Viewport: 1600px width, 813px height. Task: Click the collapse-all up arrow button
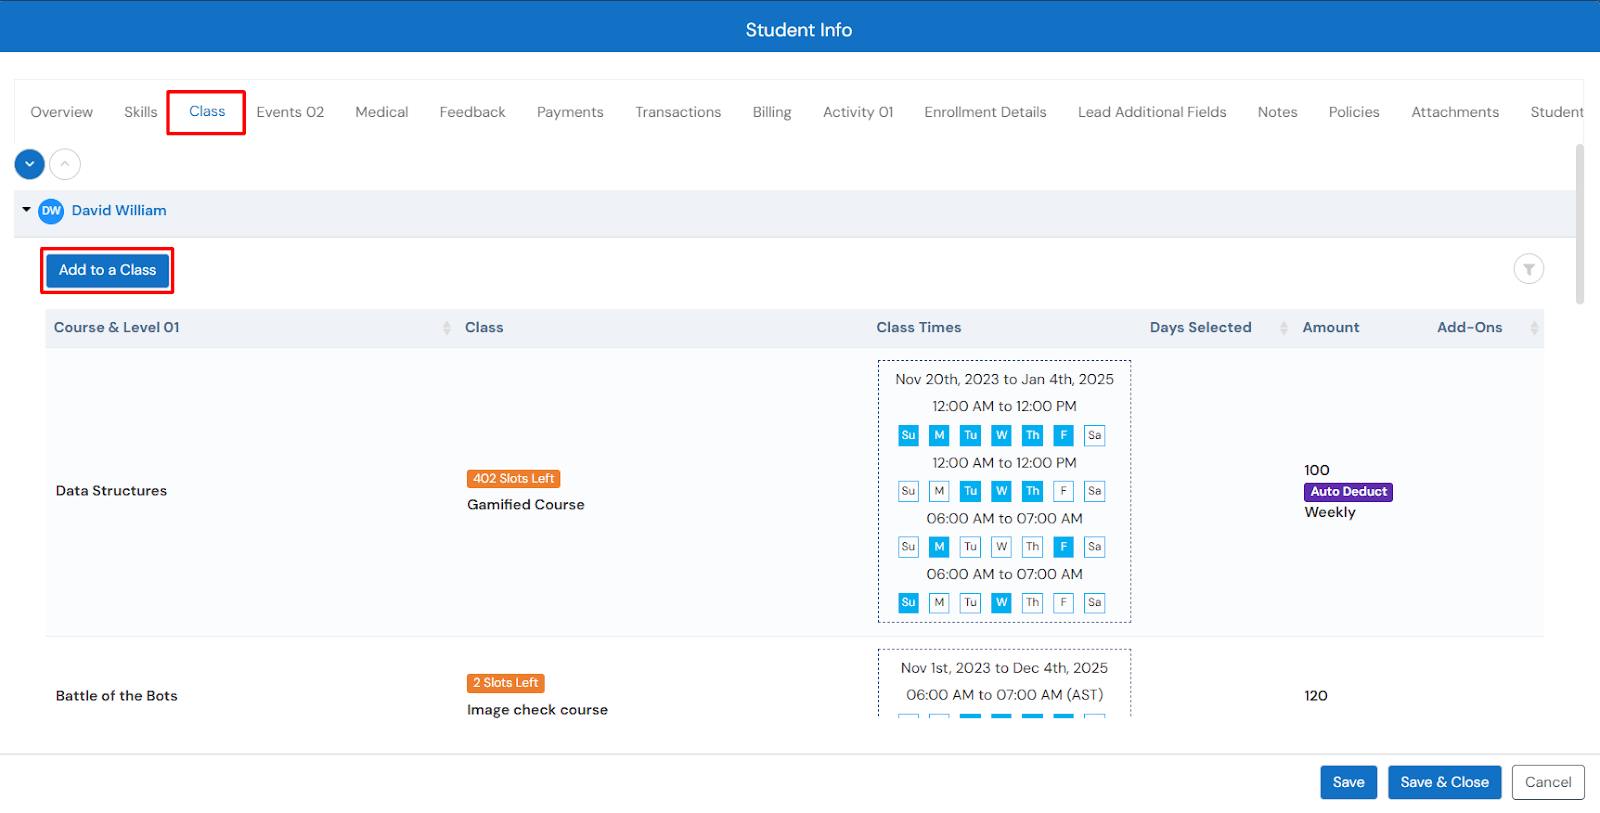(x=65, y=164)
